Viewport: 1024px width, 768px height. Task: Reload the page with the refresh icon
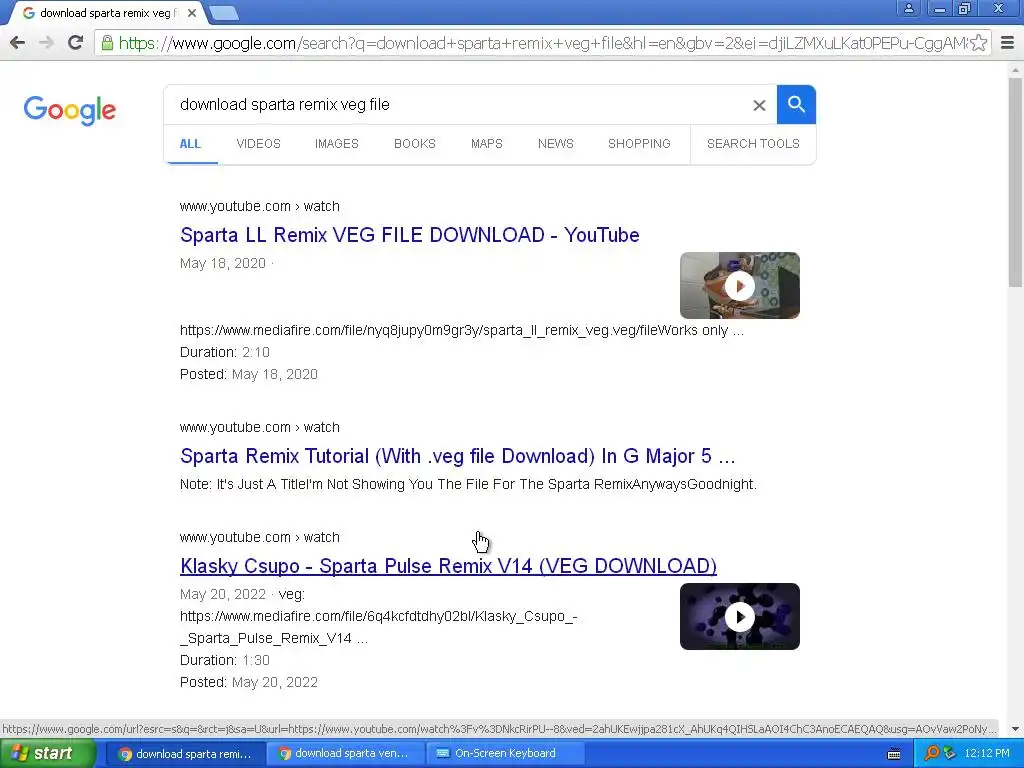point(76,43)
